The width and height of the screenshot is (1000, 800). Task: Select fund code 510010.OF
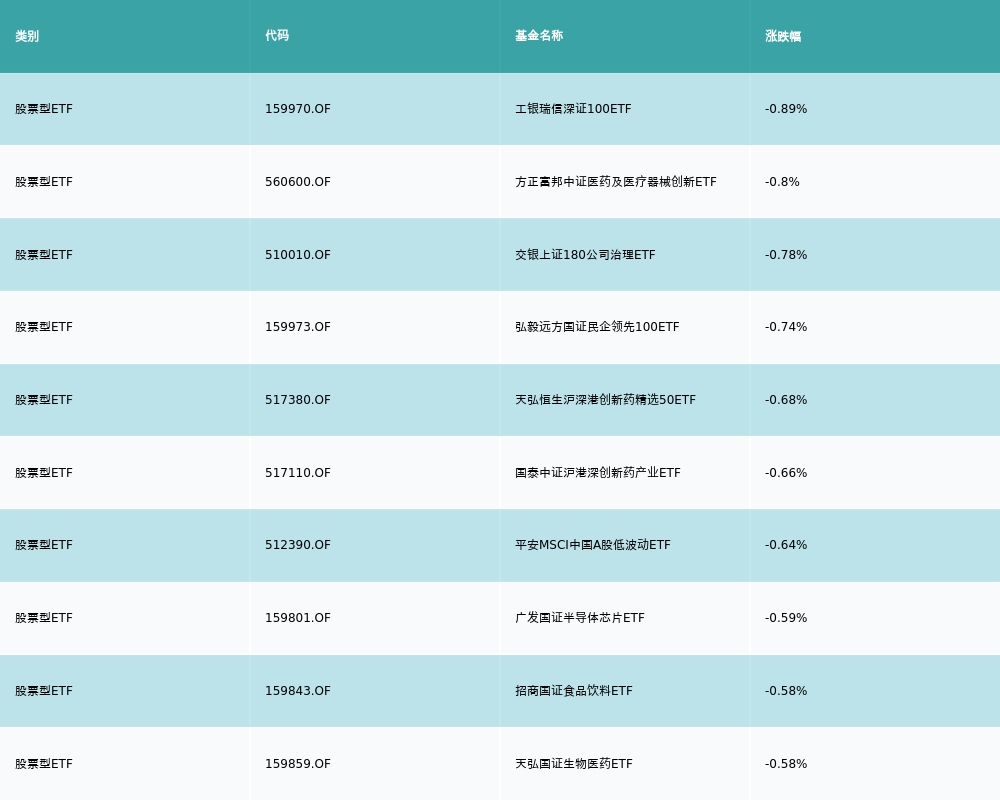pos(298,255)
